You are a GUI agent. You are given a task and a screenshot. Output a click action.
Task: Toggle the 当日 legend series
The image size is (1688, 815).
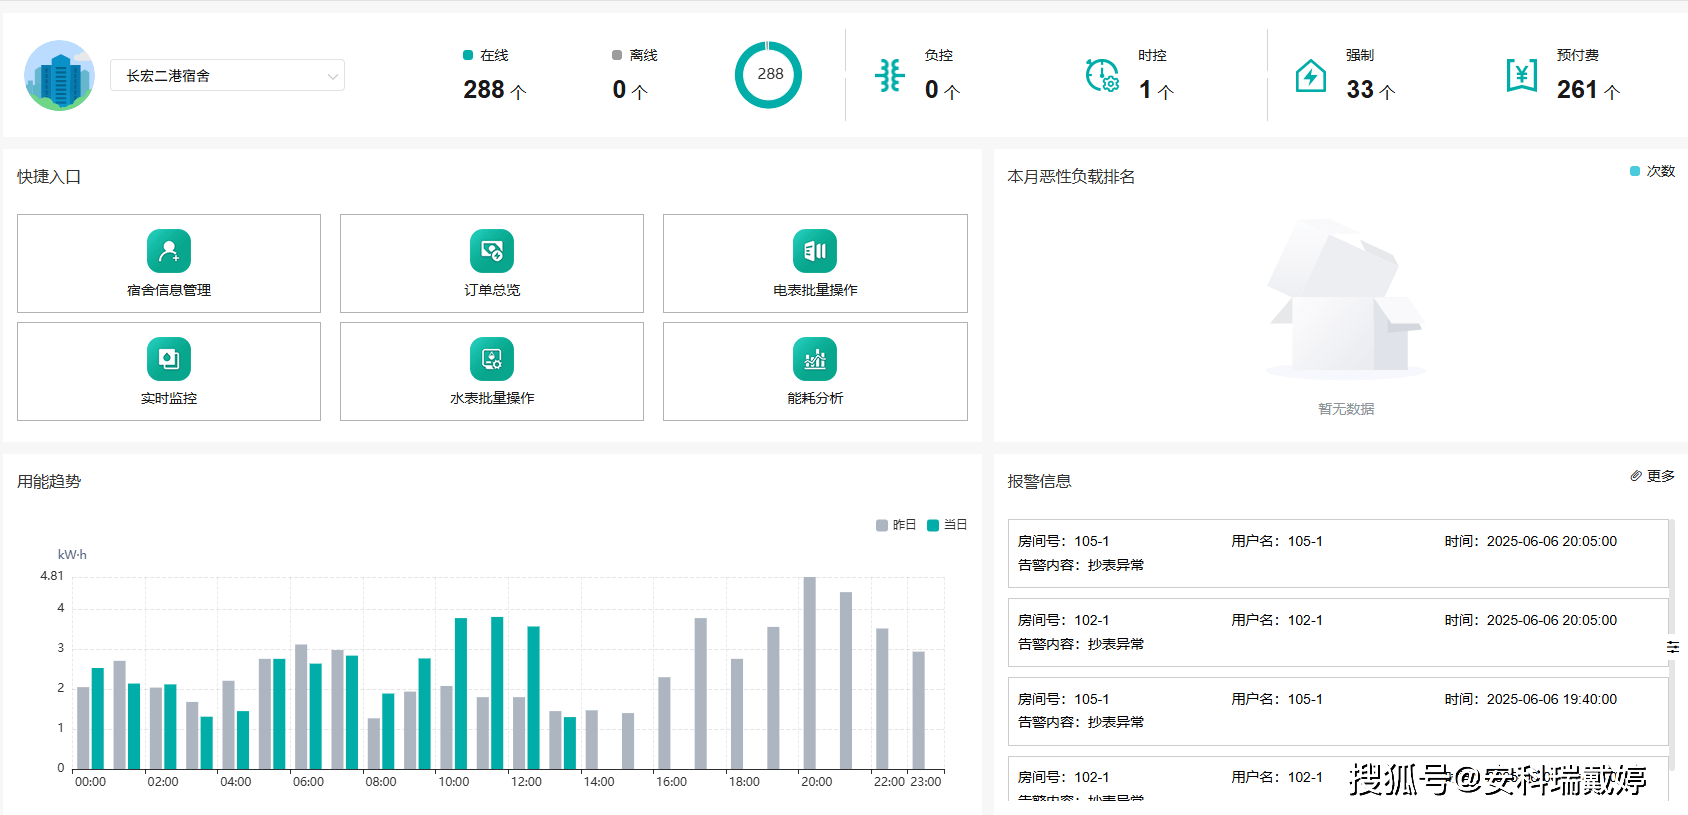tap(947, 525)
